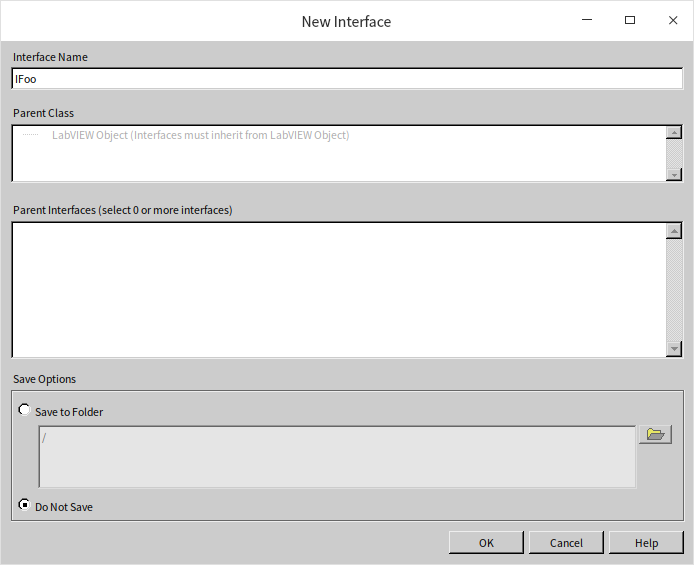The height and width of the screenshot is (565, 694).
Task: Click the save folder path field
Action: tap(336, 457)
